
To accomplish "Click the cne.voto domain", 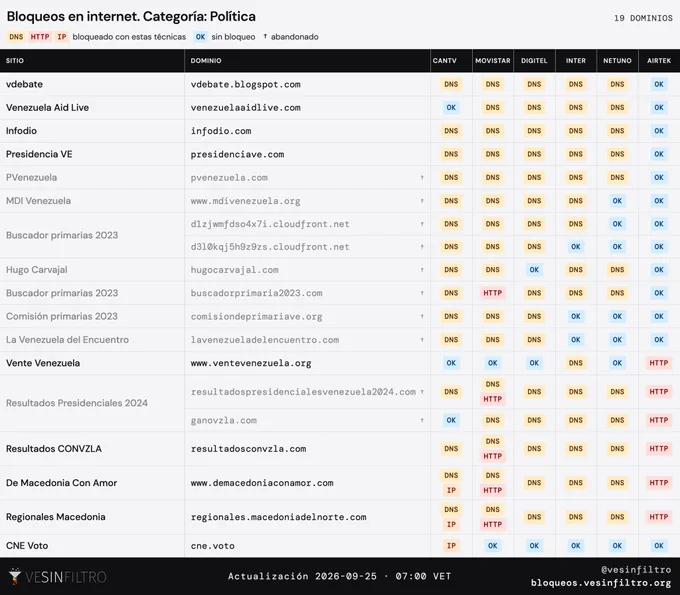I will click(212, 546).
